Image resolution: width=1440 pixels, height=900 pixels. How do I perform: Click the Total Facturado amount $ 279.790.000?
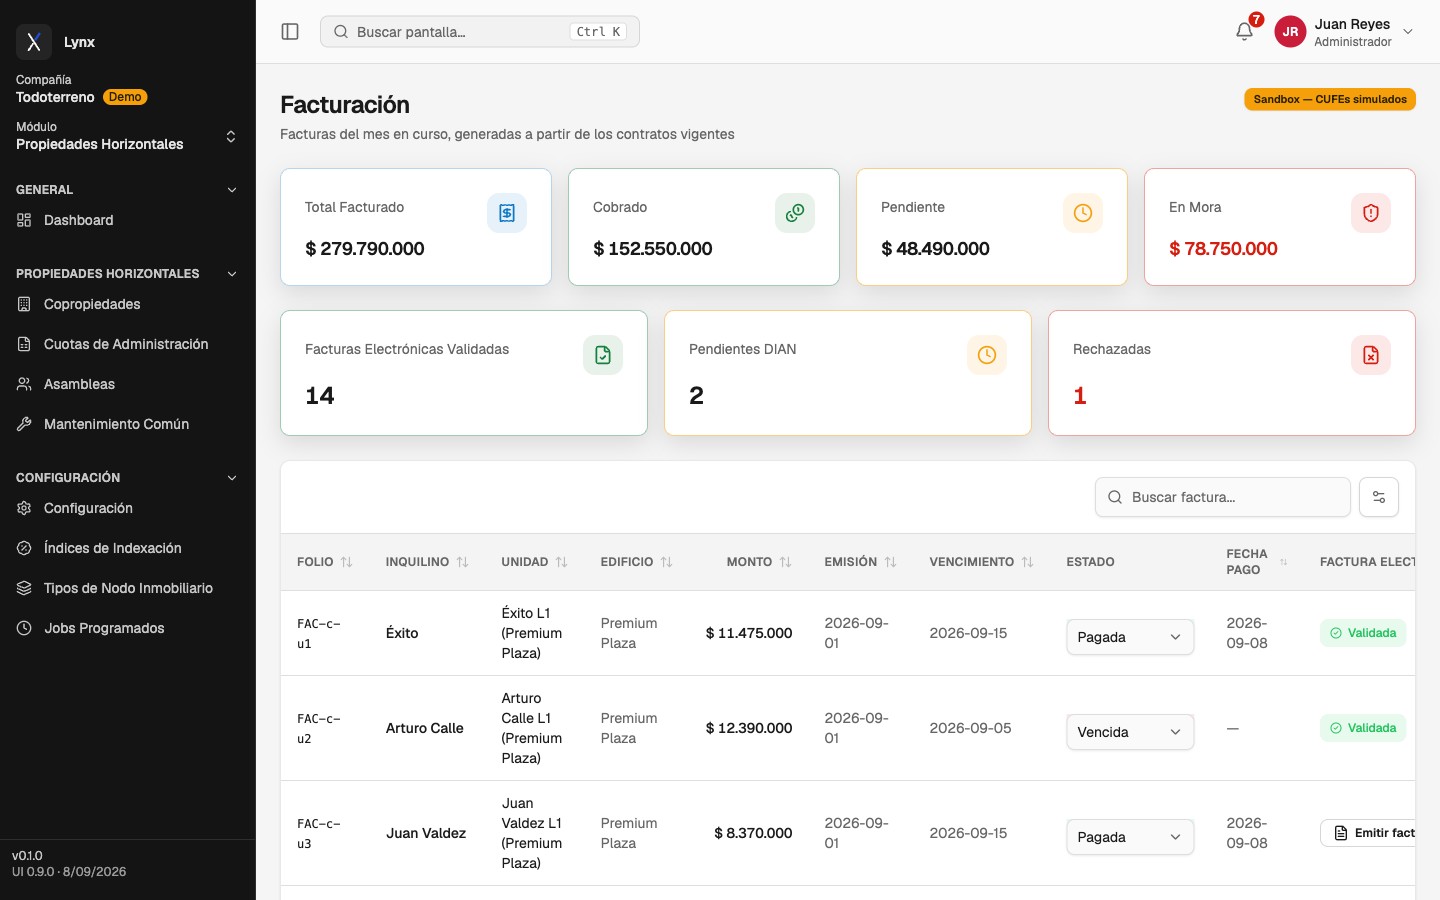click(x=365, y=249)
